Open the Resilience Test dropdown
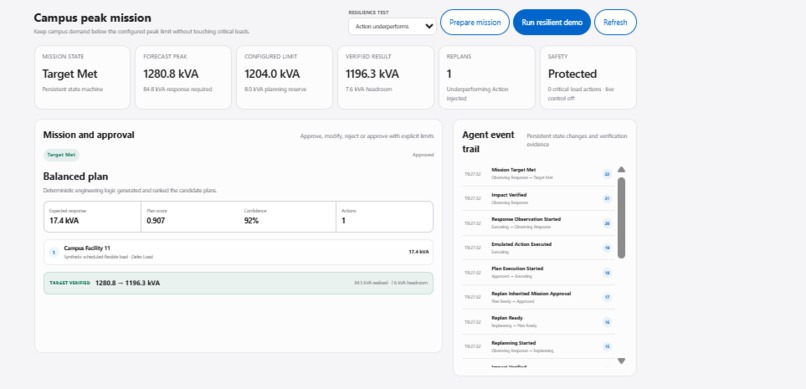806x389 pixels. pyautogui.click(x=392, y=26)
